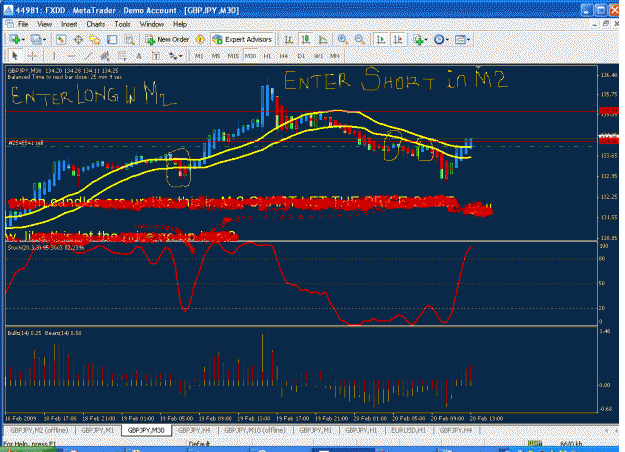Set timeframe to M5
Screen dimensions: 625x452
pos(216,56)
